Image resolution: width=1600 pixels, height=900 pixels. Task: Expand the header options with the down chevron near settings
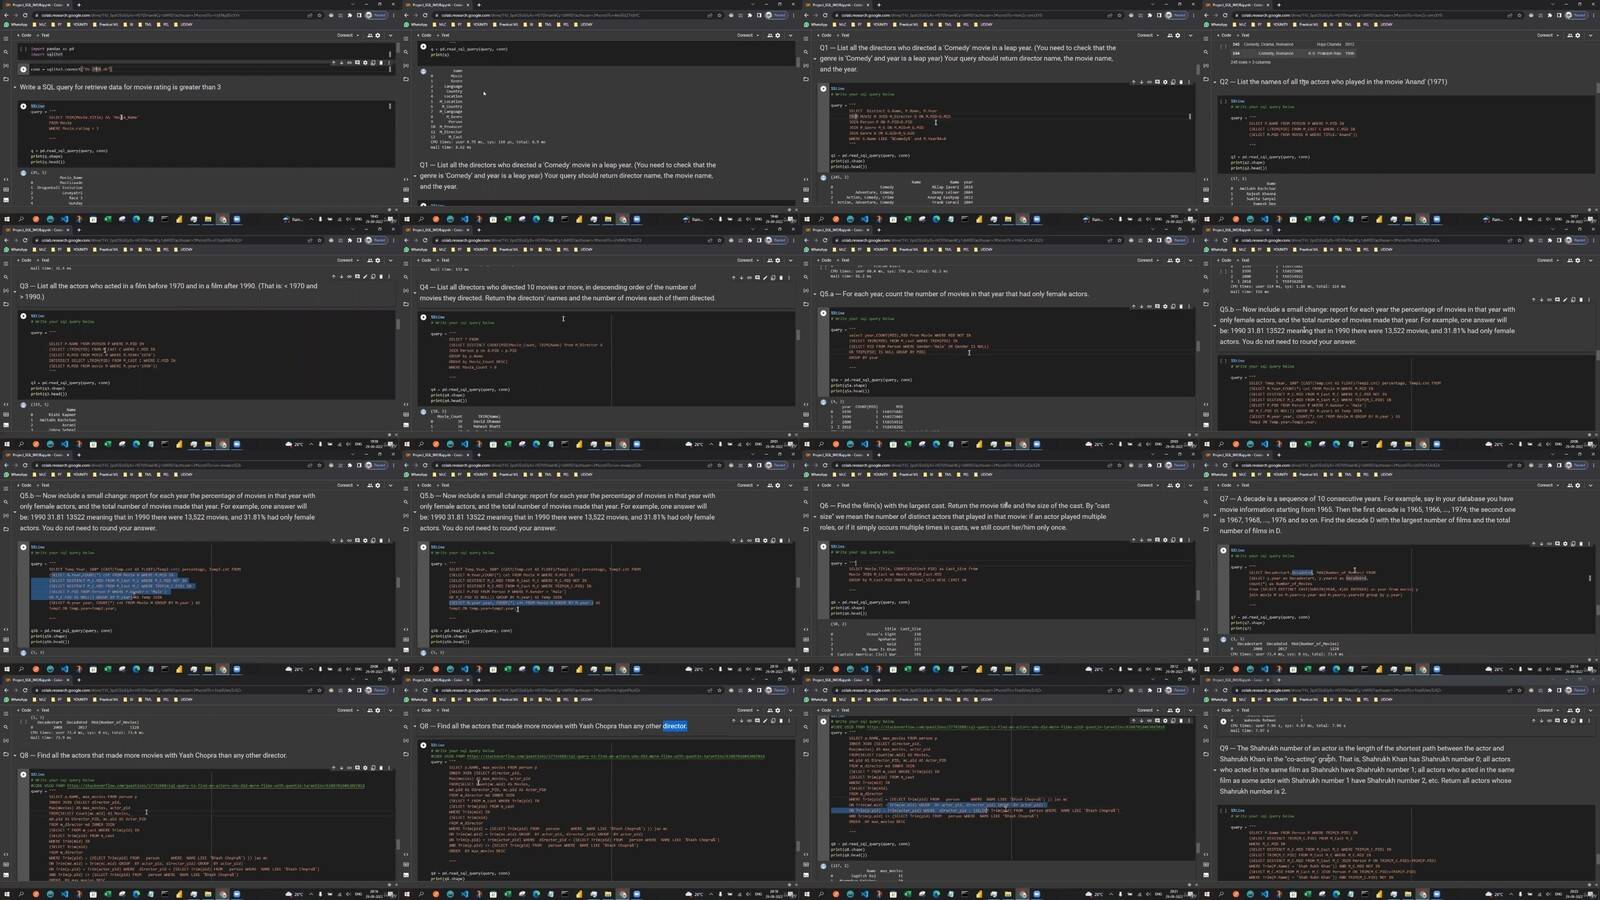click(x=391, y=35)
